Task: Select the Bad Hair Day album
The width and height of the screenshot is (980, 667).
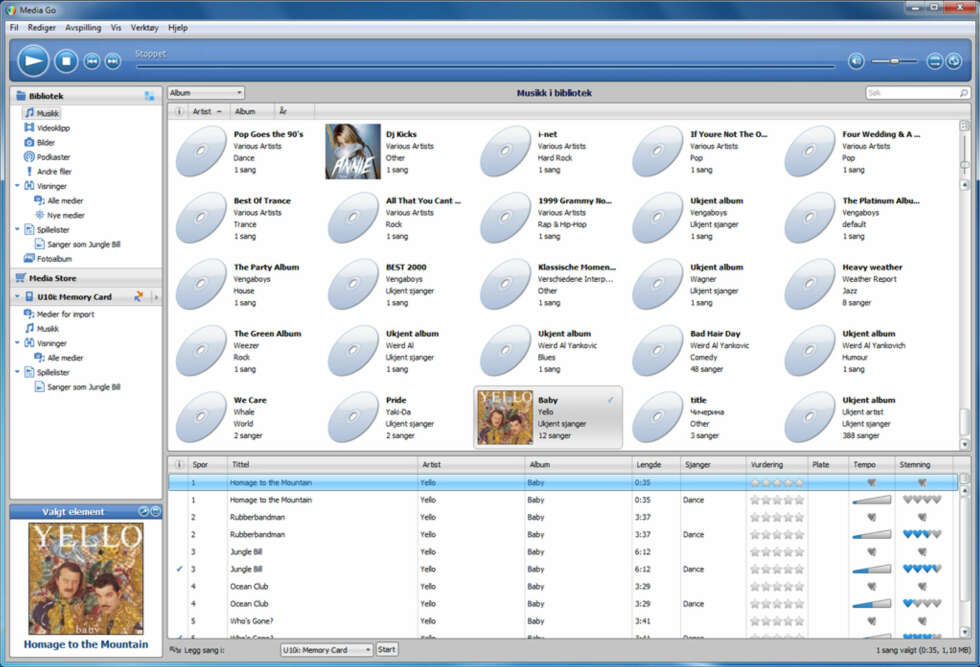Action: point(702,351)
